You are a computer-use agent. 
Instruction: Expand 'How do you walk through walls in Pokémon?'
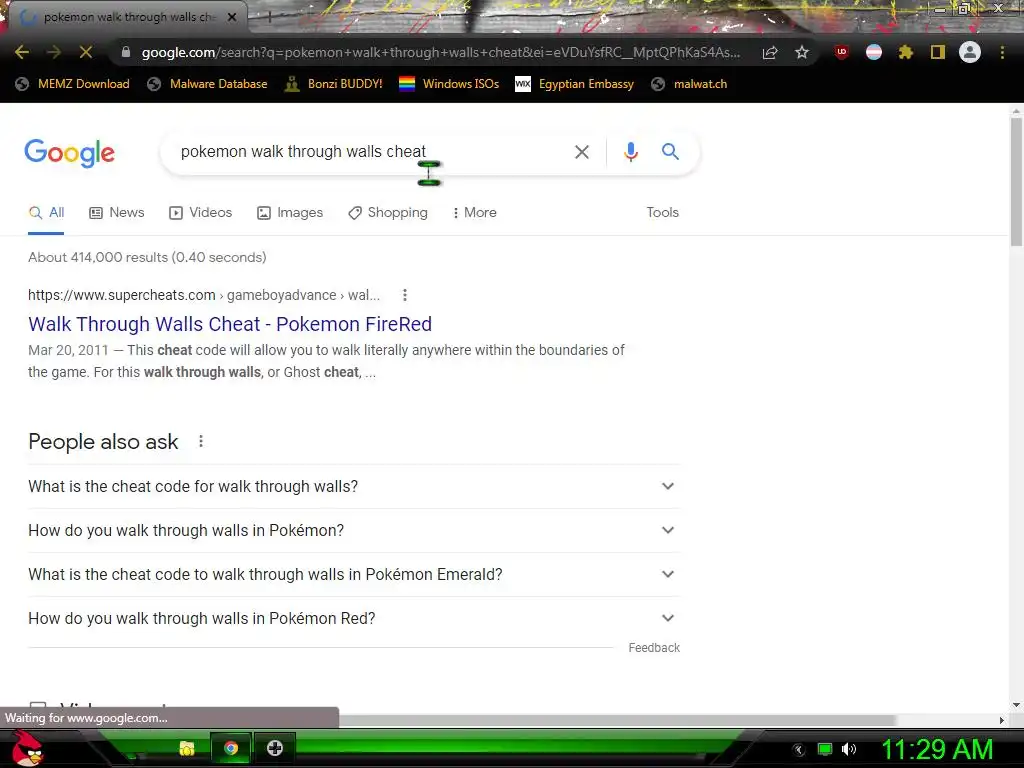tap(353, 530)
